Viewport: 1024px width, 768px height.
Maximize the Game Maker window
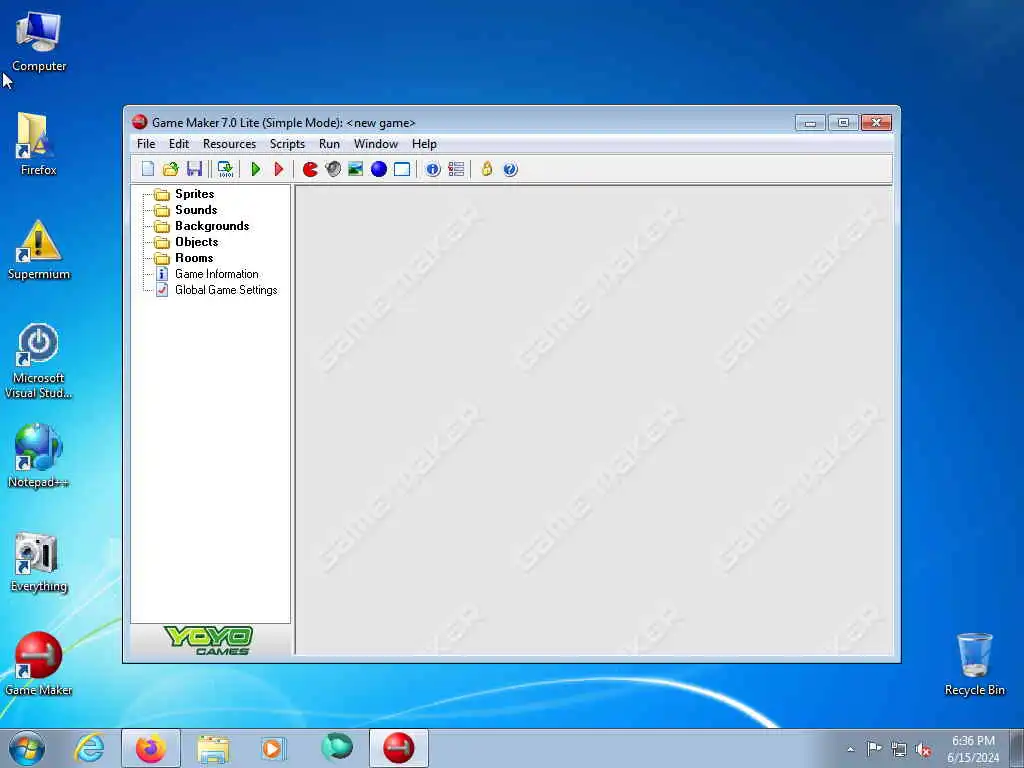pyautogui.click(x=843, y=123)
